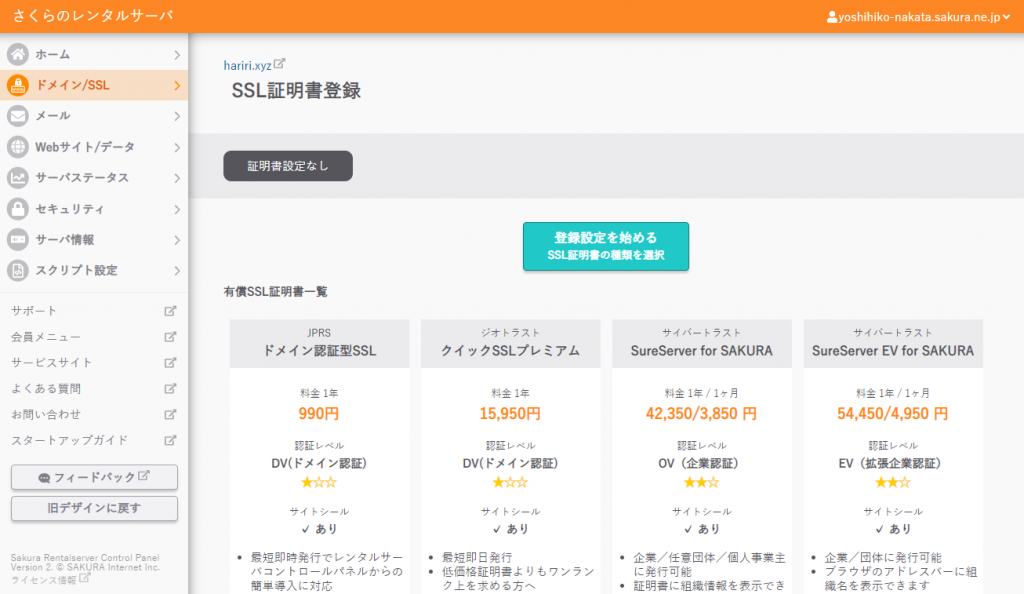
Task: Click external link icon next to お問い合わせ
Action: coord(170,414)
